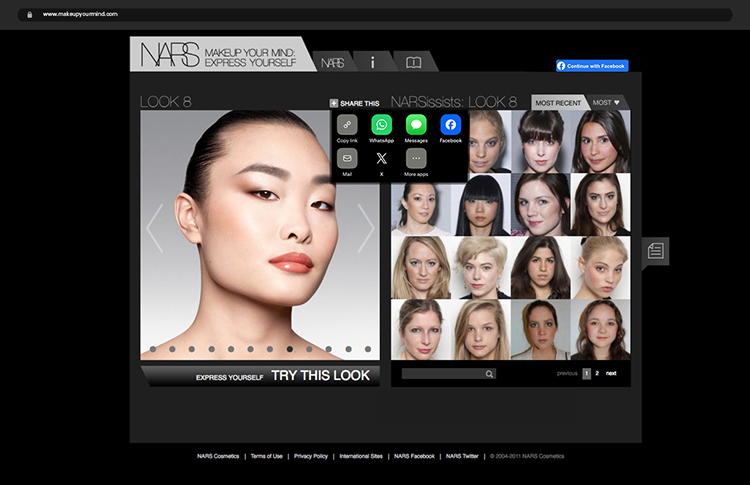Go to previous look with left arrow
The height and width of the screenshot is (485, 750).
pyautogui.click(x=154, y=229)
